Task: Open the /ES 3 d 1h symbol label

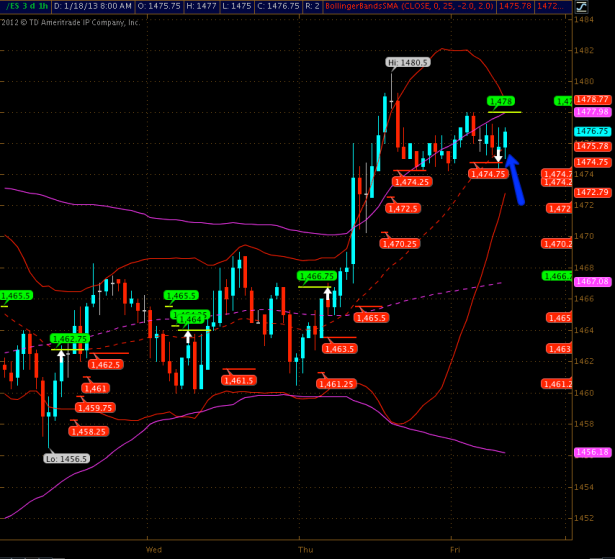Action: pyautogui.click(x=24, y=6)
